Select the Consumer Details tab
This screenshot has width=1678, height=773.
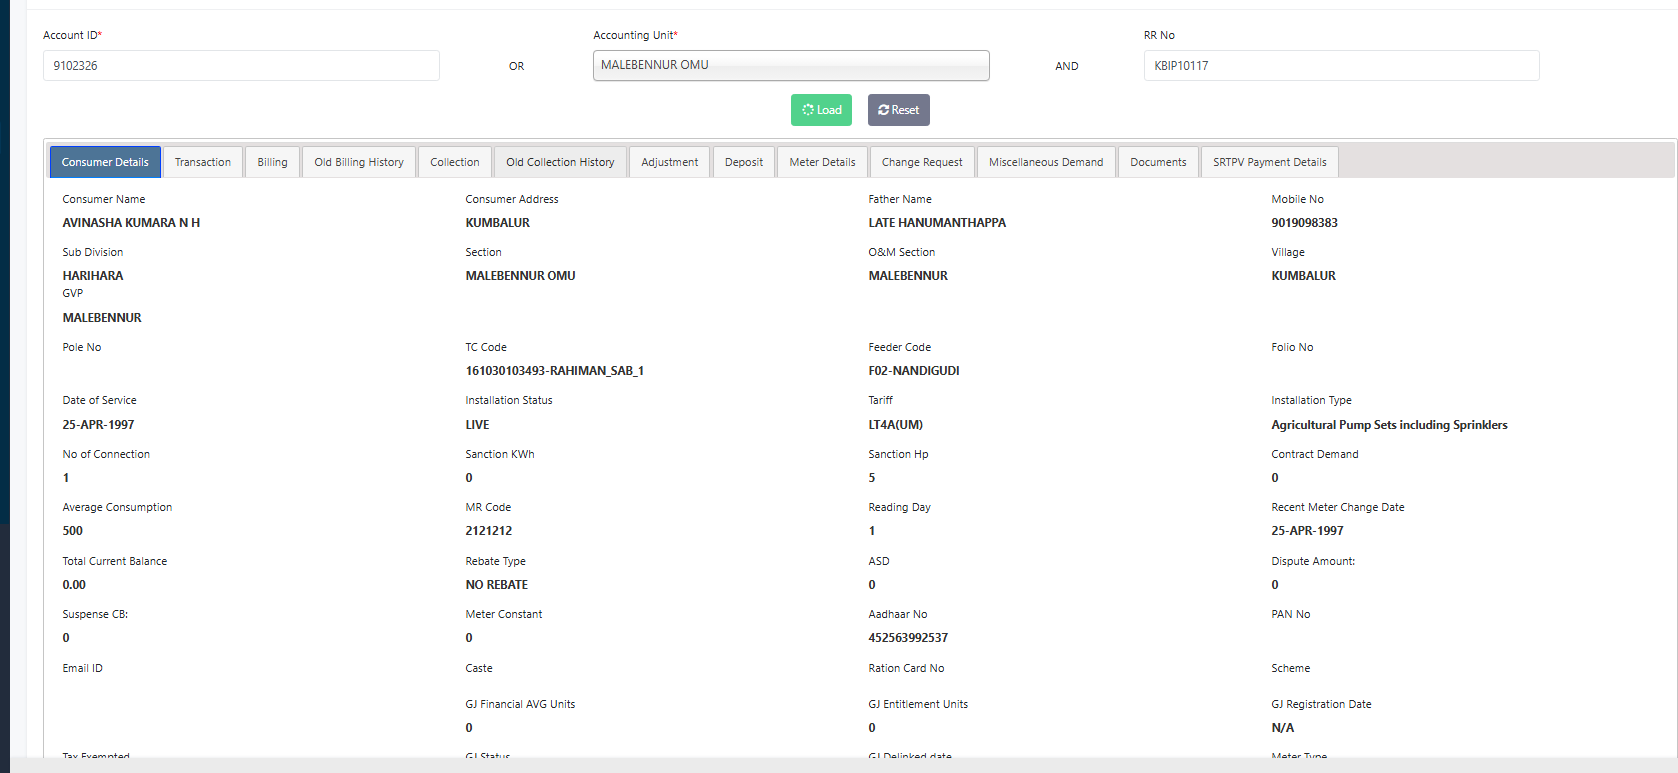[105, 162]
